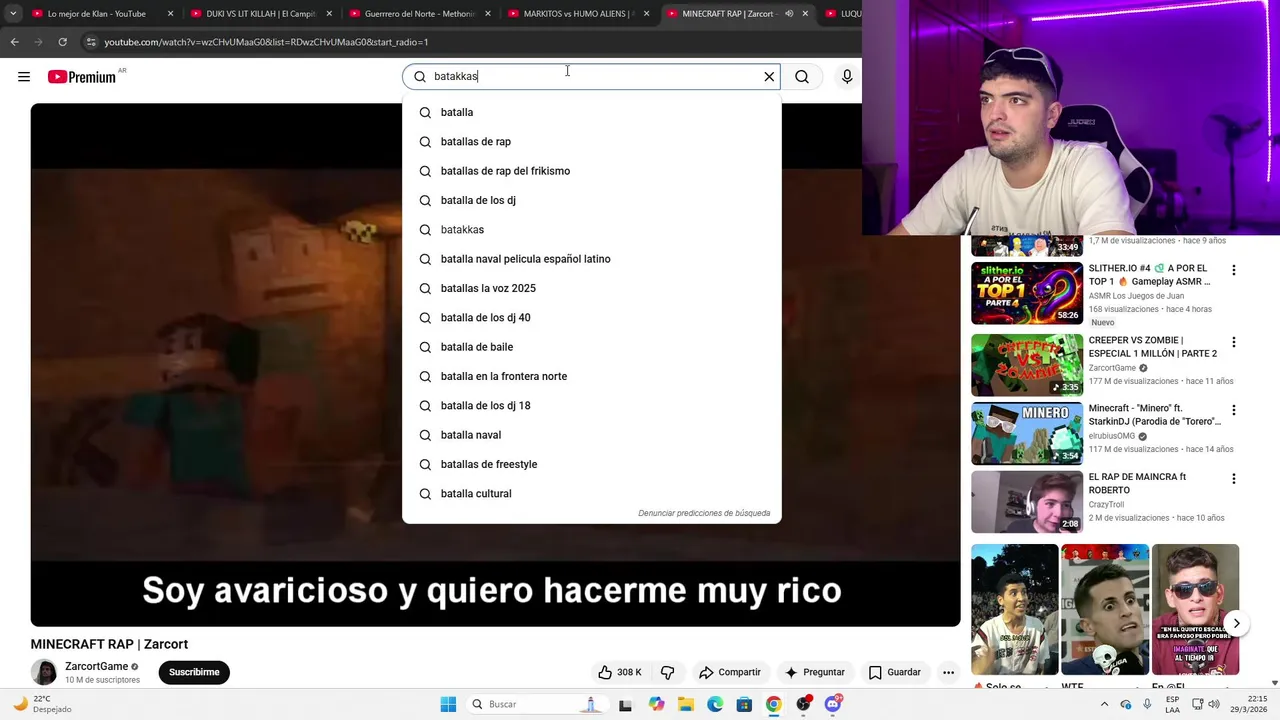Viewport: 1280px width, 720px height.
Task: Open options for the Minero video
Action: tap(1233, 410)
